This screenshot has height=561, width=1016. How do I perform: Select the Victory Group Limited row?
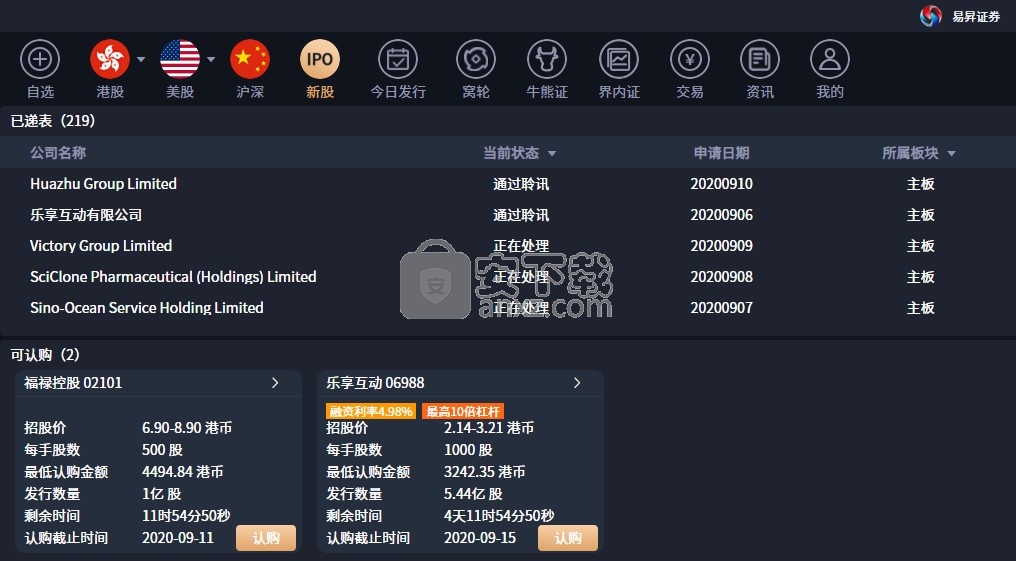508,246
